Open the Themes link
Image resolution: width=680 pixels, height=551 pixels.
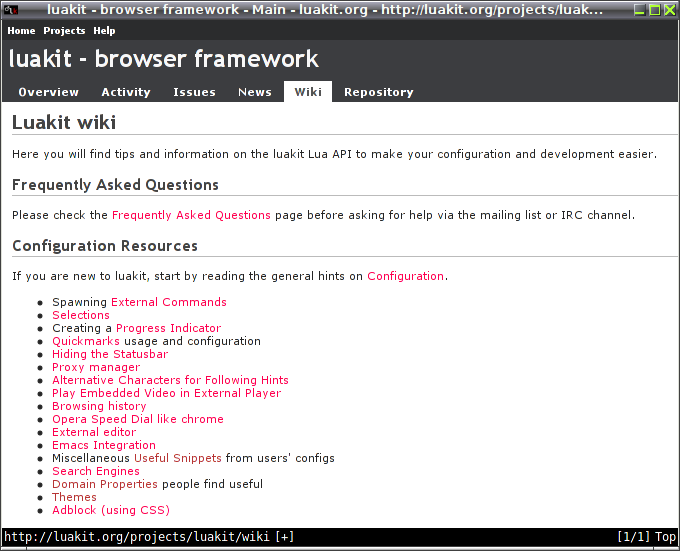coord(74,497)
